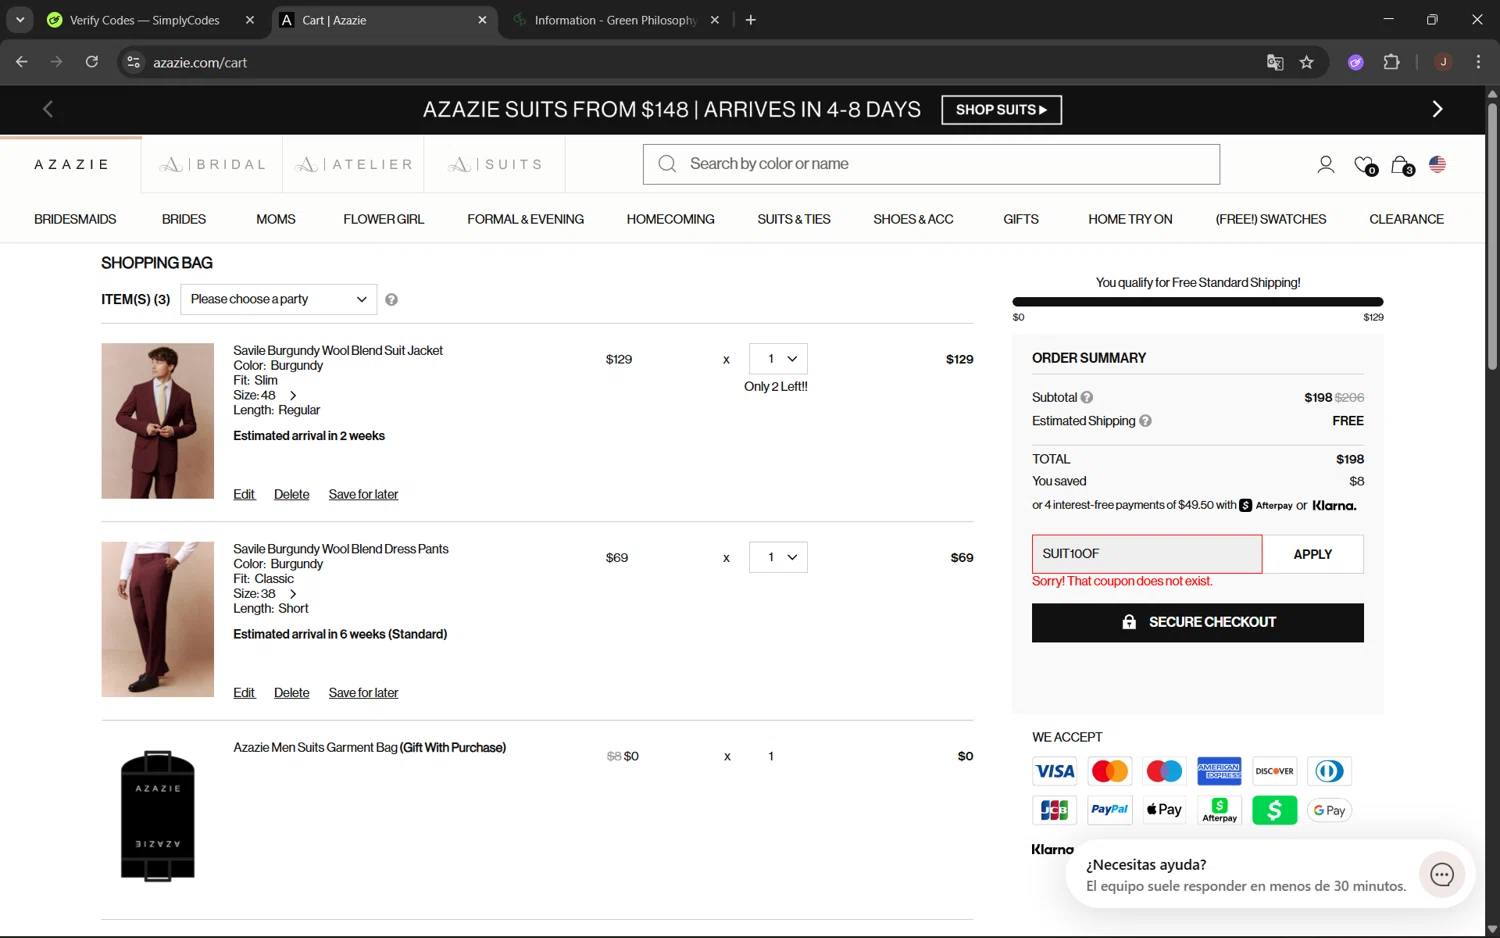This screenshot has height=938, width=1500.
Task: Open the chat help bubble icon
Action: [x=1441, y=875]
